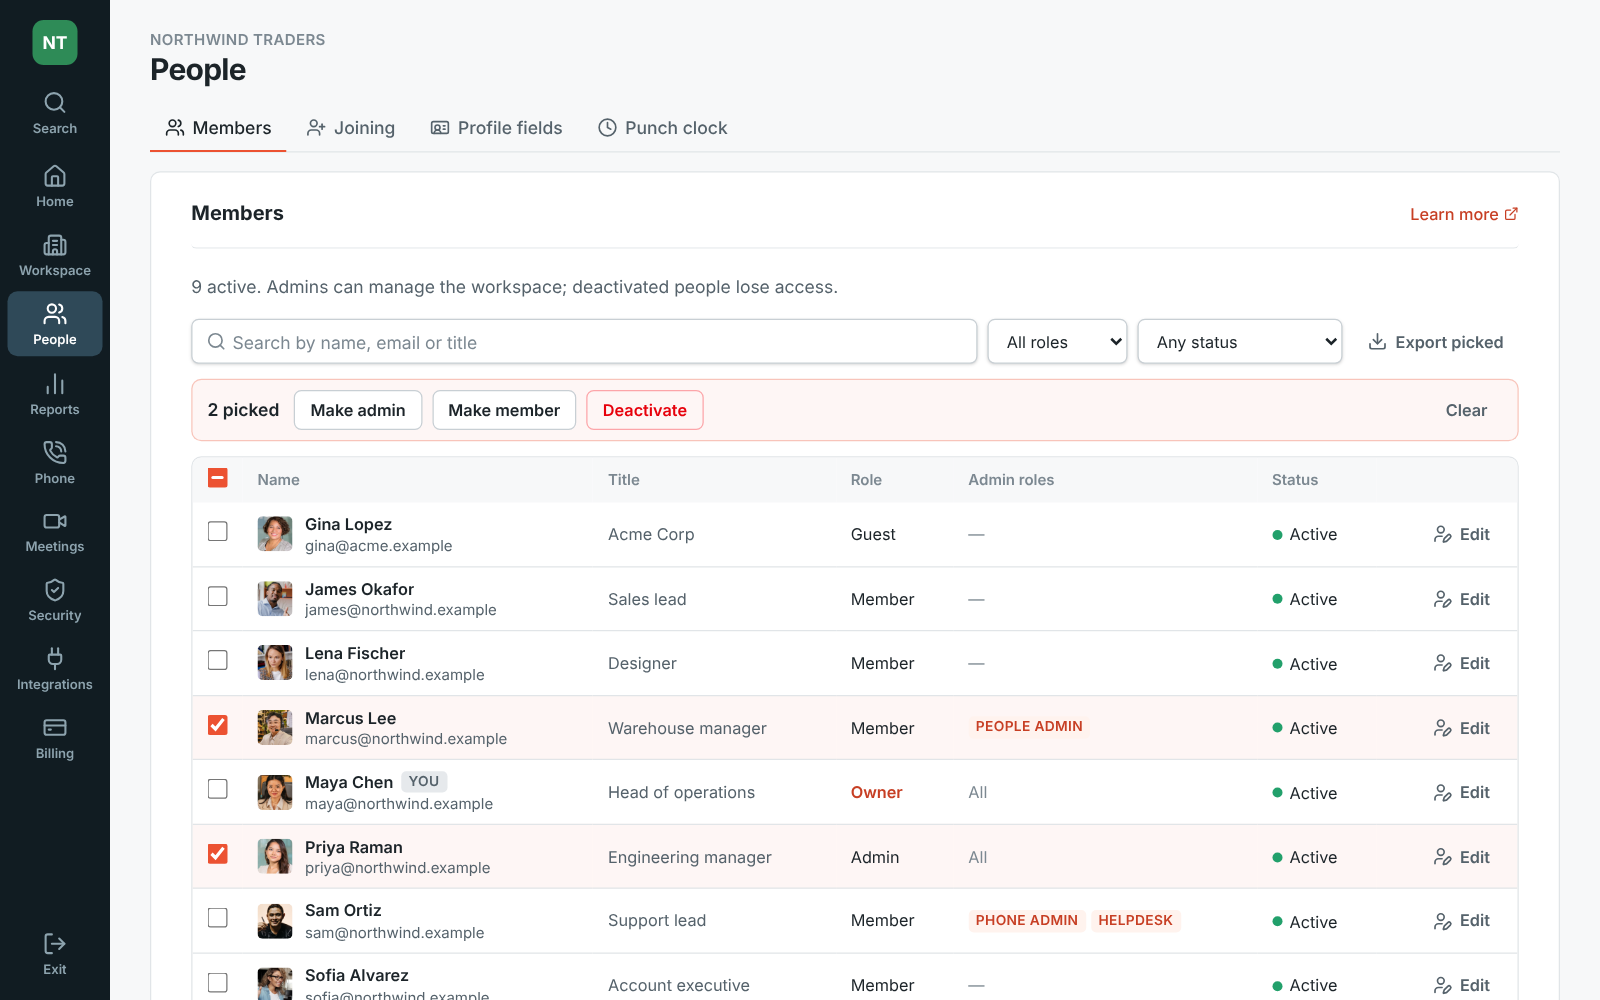The width and height of the screenshot is (1600, 1000).
Task: Clear the current selection
Action: pyautogui.click(x=1466, y=410)
